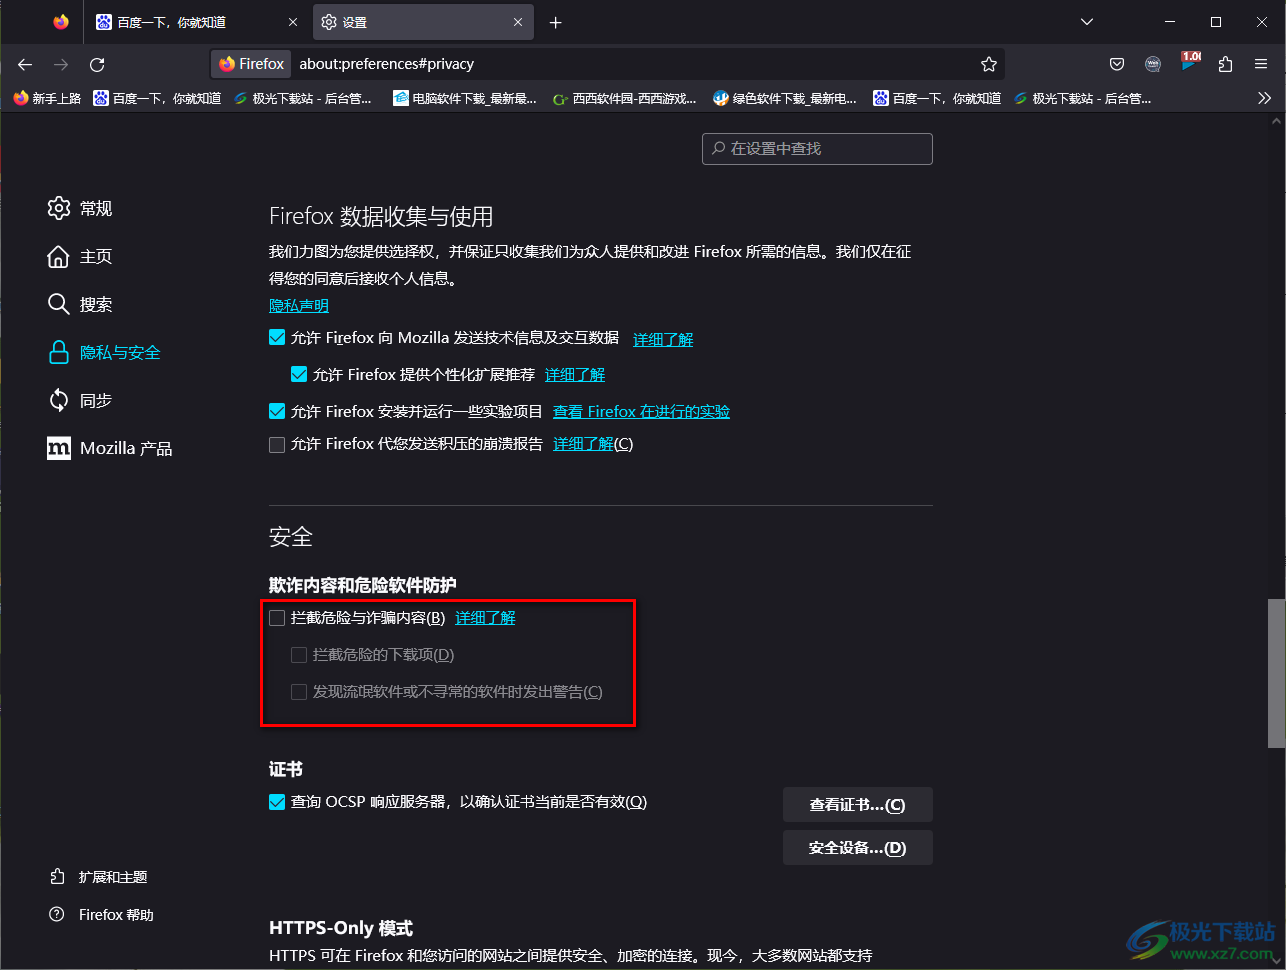Image resolution: width=1286 pixels, height=970 pixels.
Task: Open the last 百度一下，你就知道 bookmark
Action: (937, 98)
